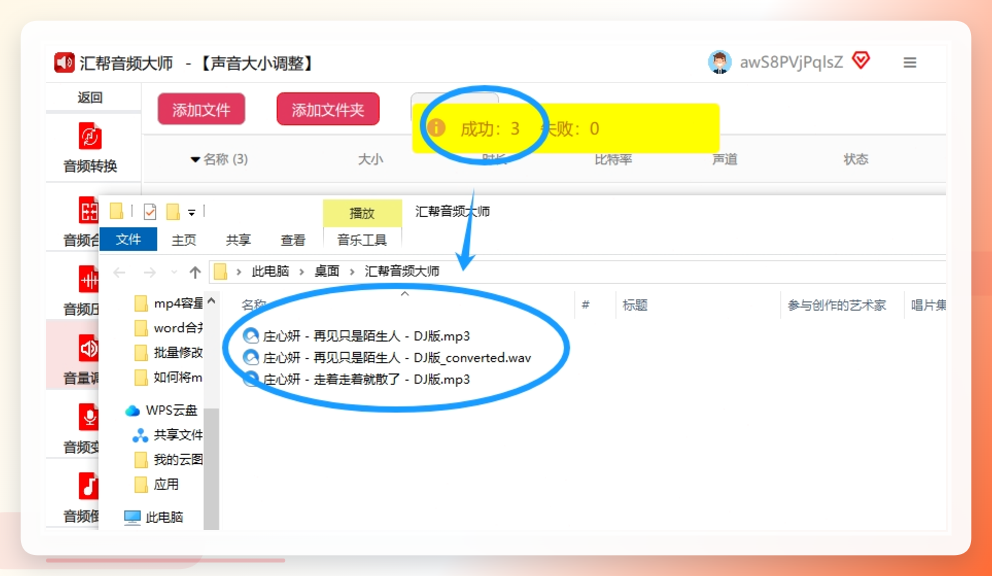
Task: Click the 比特率 column header
Action: 613,160
